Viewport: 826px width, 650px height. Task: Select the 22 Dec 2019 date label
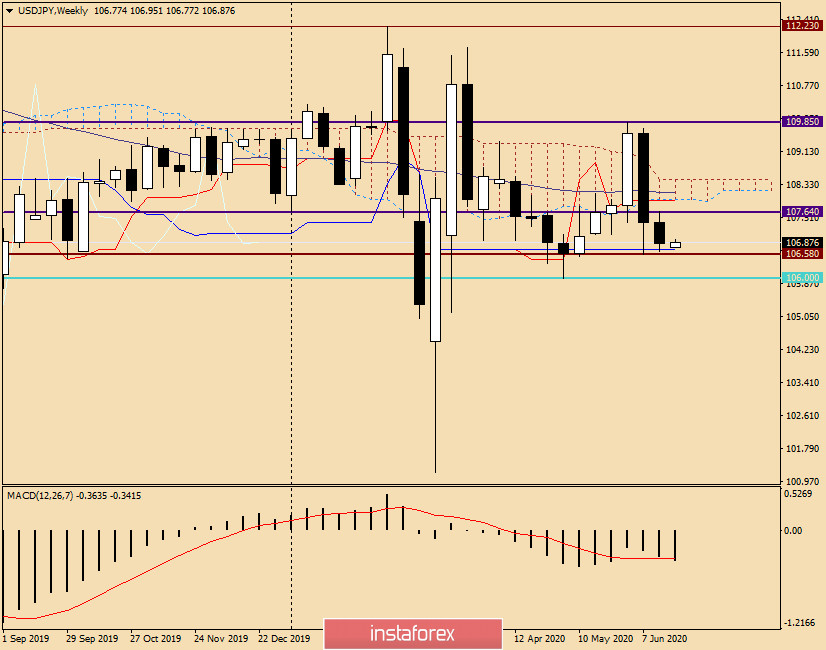pos(283,637)
